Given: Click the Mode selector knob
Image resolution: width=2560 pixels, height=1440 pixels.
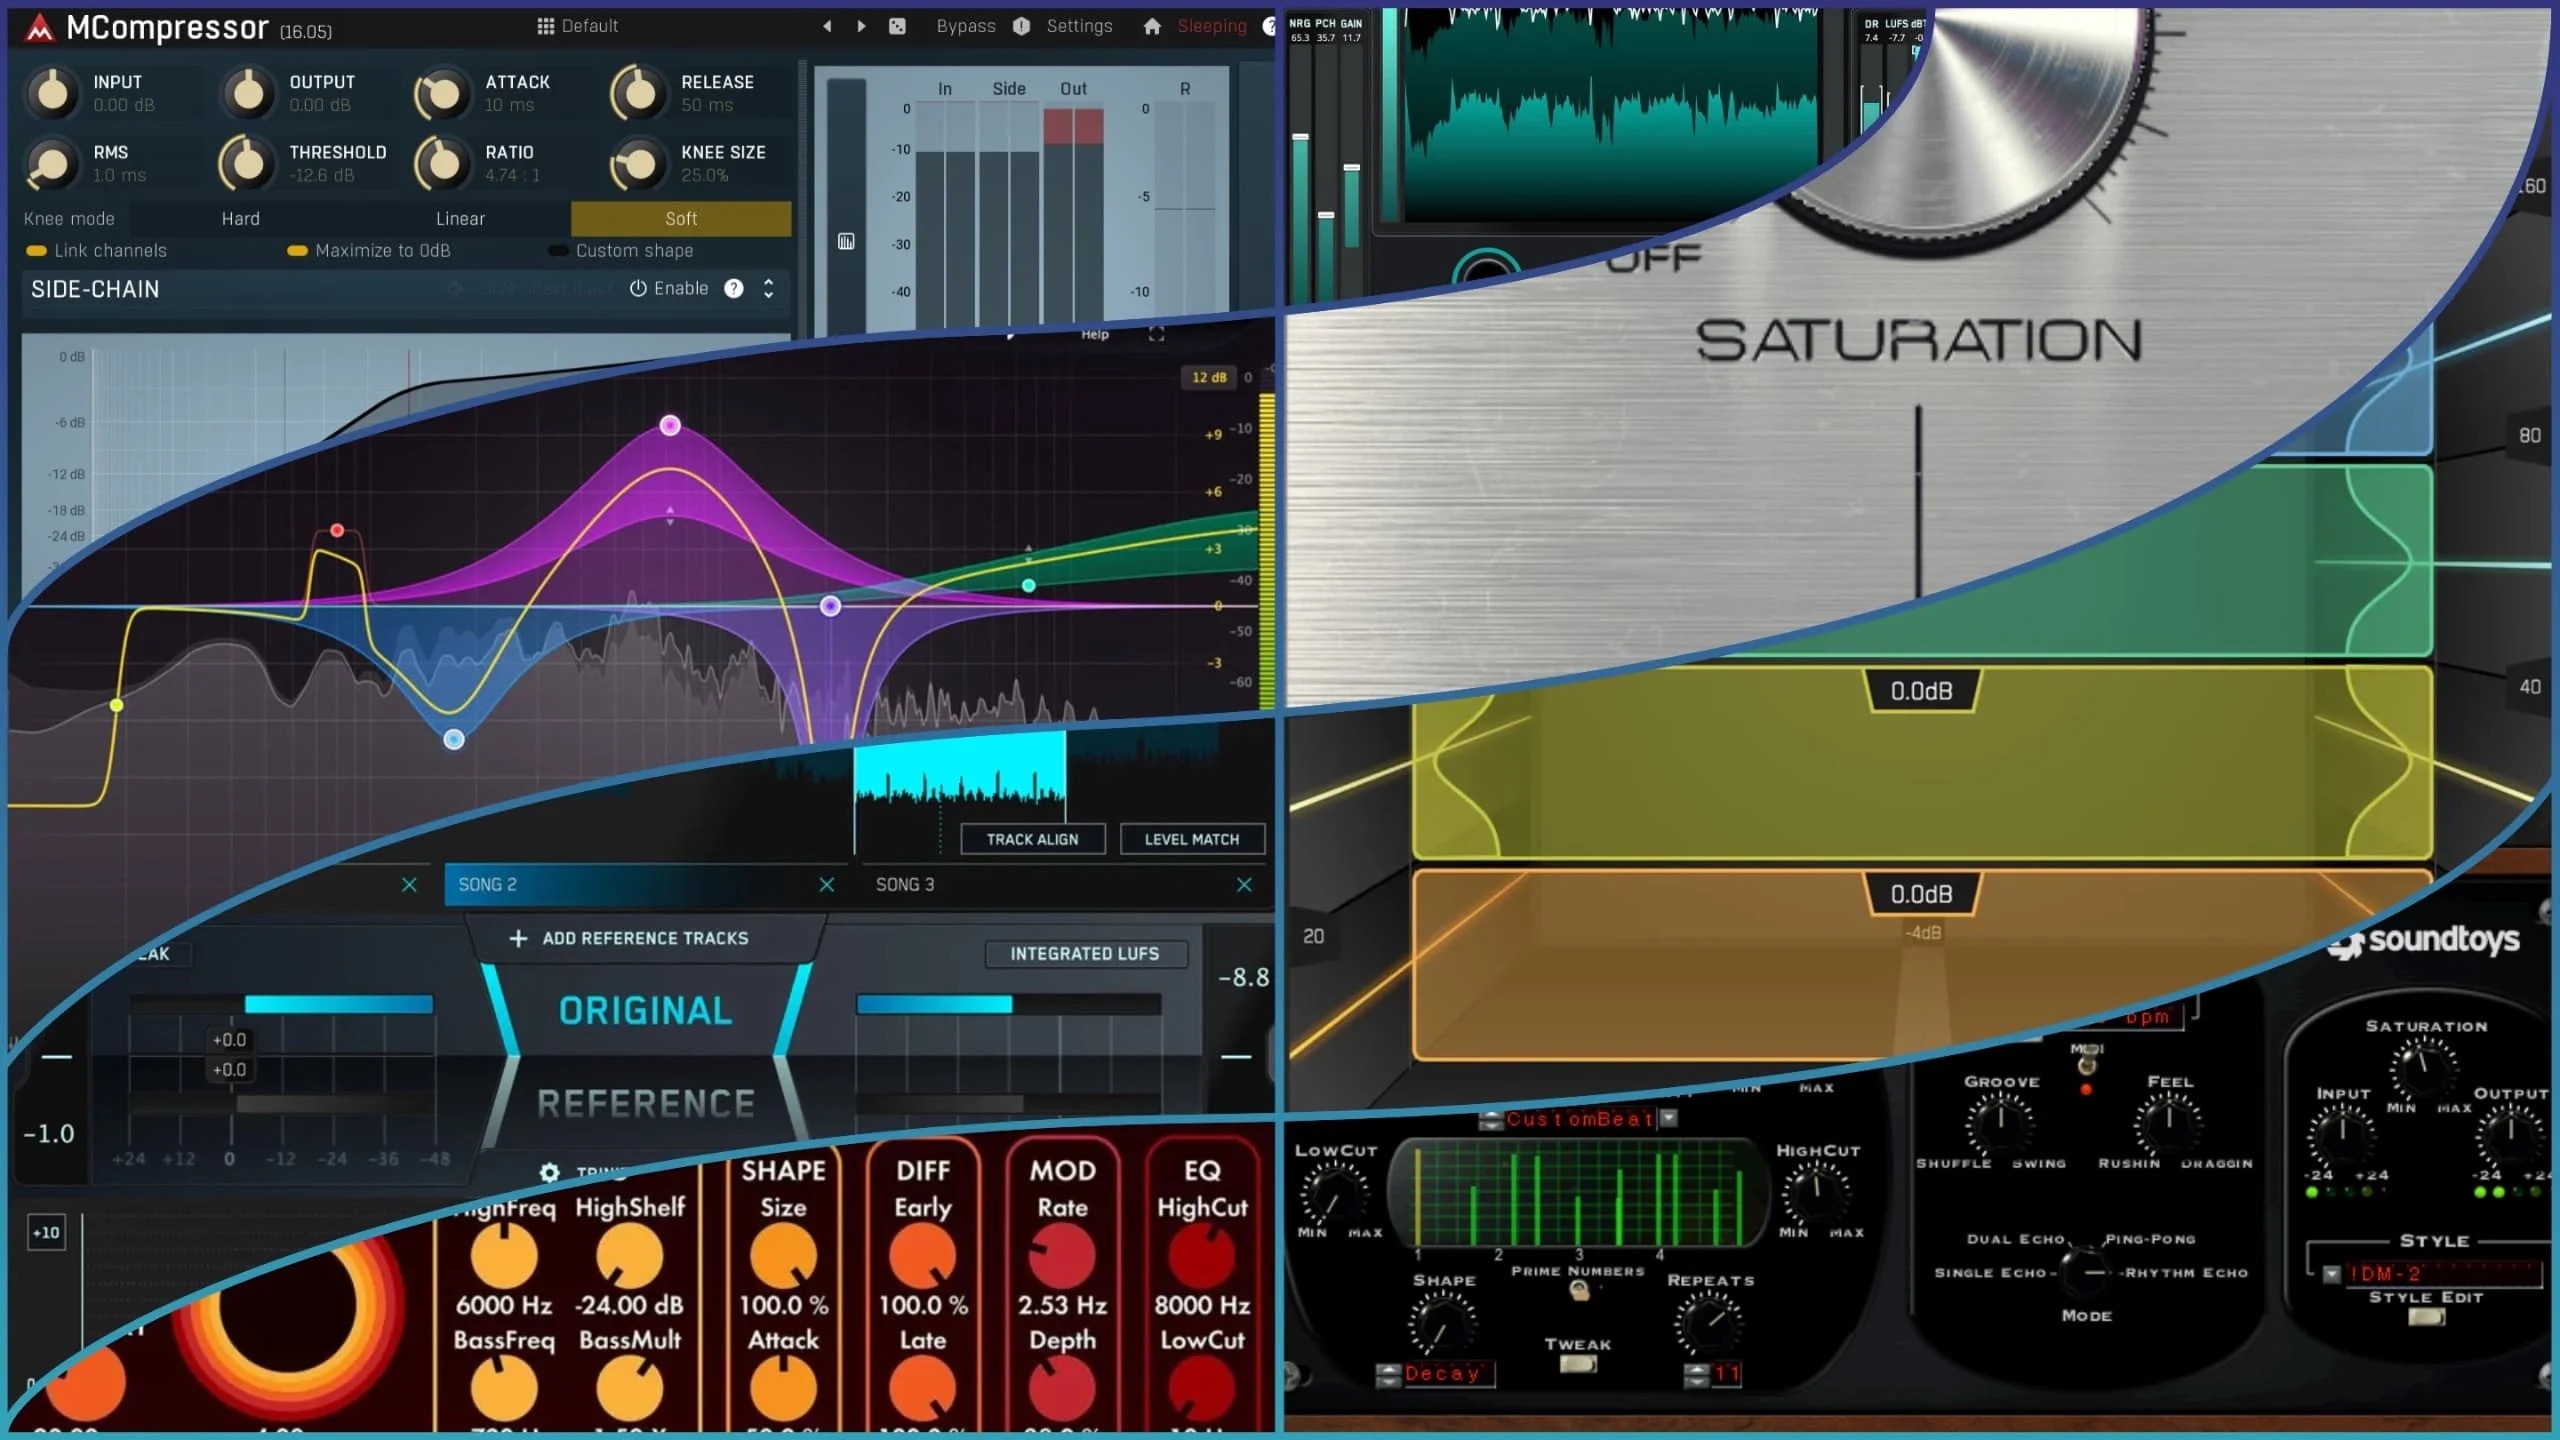Looking at the screenshot, I should tap(2087, 1273).
